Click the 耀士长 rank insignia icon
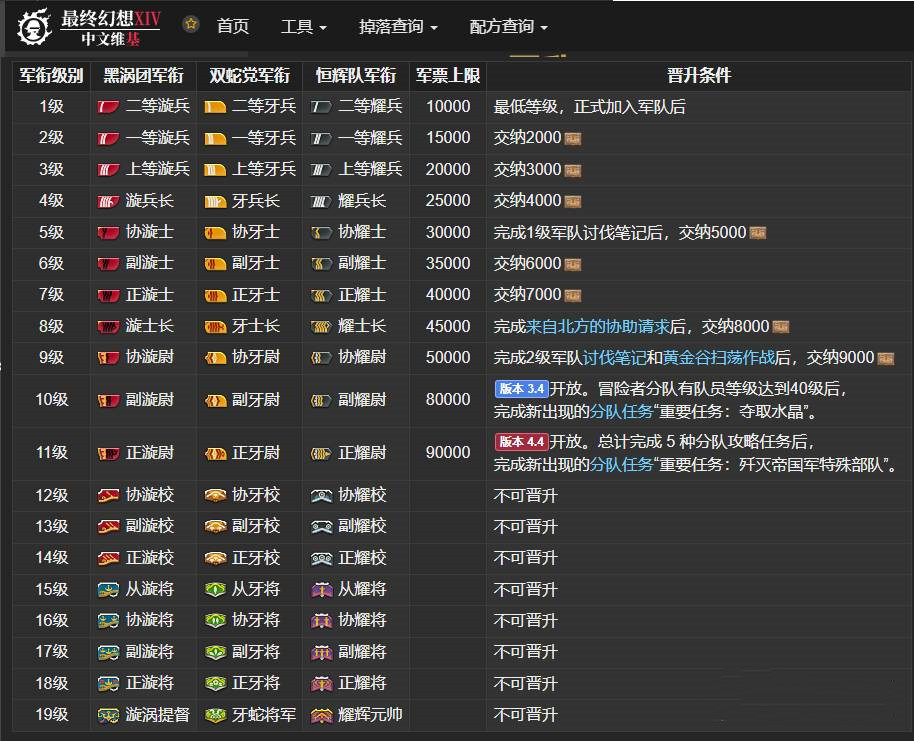Viewport: 914px width, 741px height. click(x=321, y=326)
